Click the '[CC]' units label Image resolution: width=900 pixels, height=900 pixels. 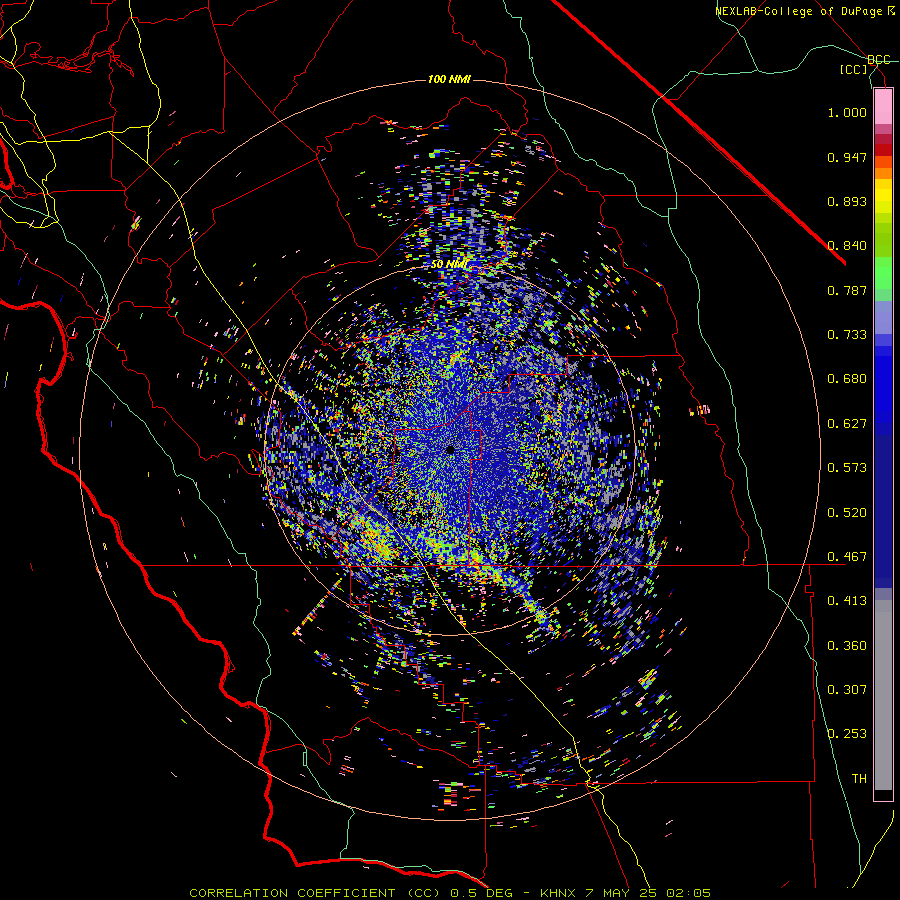pyautogui.click(x=854, y=69)
